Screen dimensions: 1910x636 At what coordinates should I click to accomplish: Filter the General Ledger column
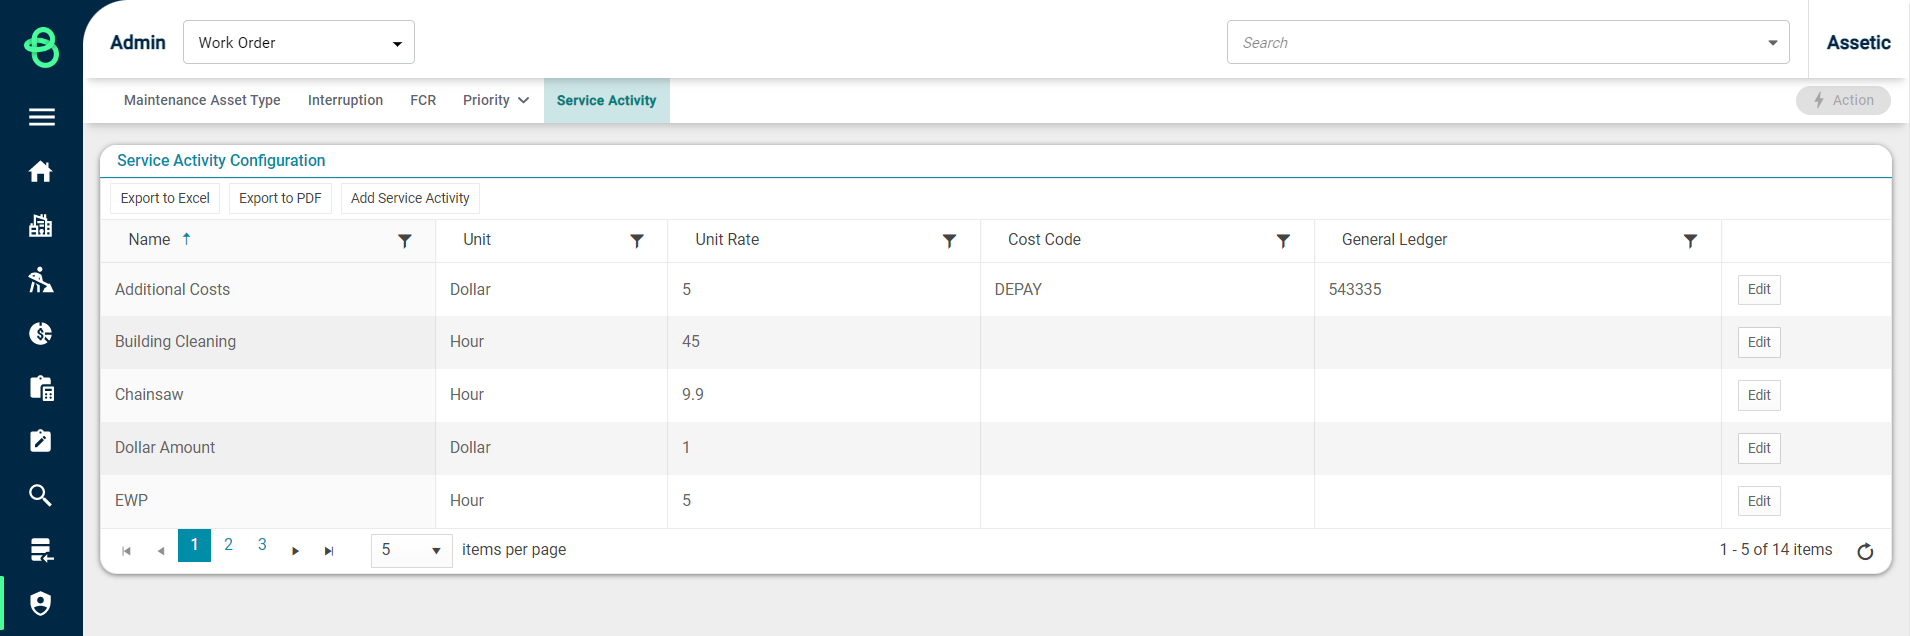coord(1690,241)
